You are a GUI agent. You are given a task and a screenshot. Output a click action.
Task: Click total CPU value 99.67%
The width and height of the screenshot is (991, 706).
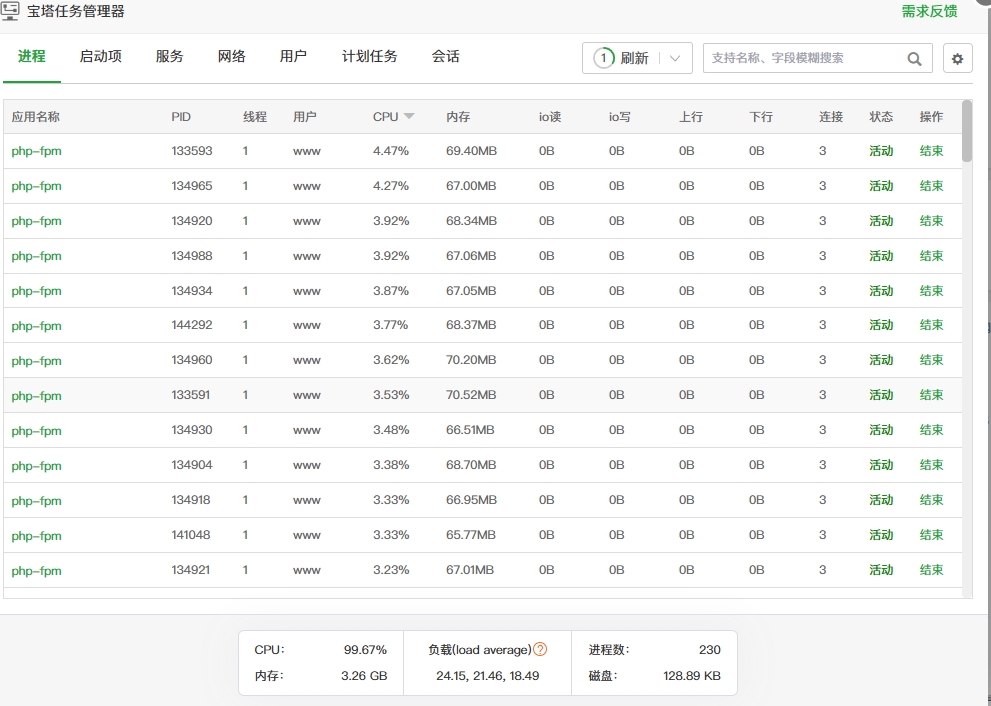pos(365,650)
